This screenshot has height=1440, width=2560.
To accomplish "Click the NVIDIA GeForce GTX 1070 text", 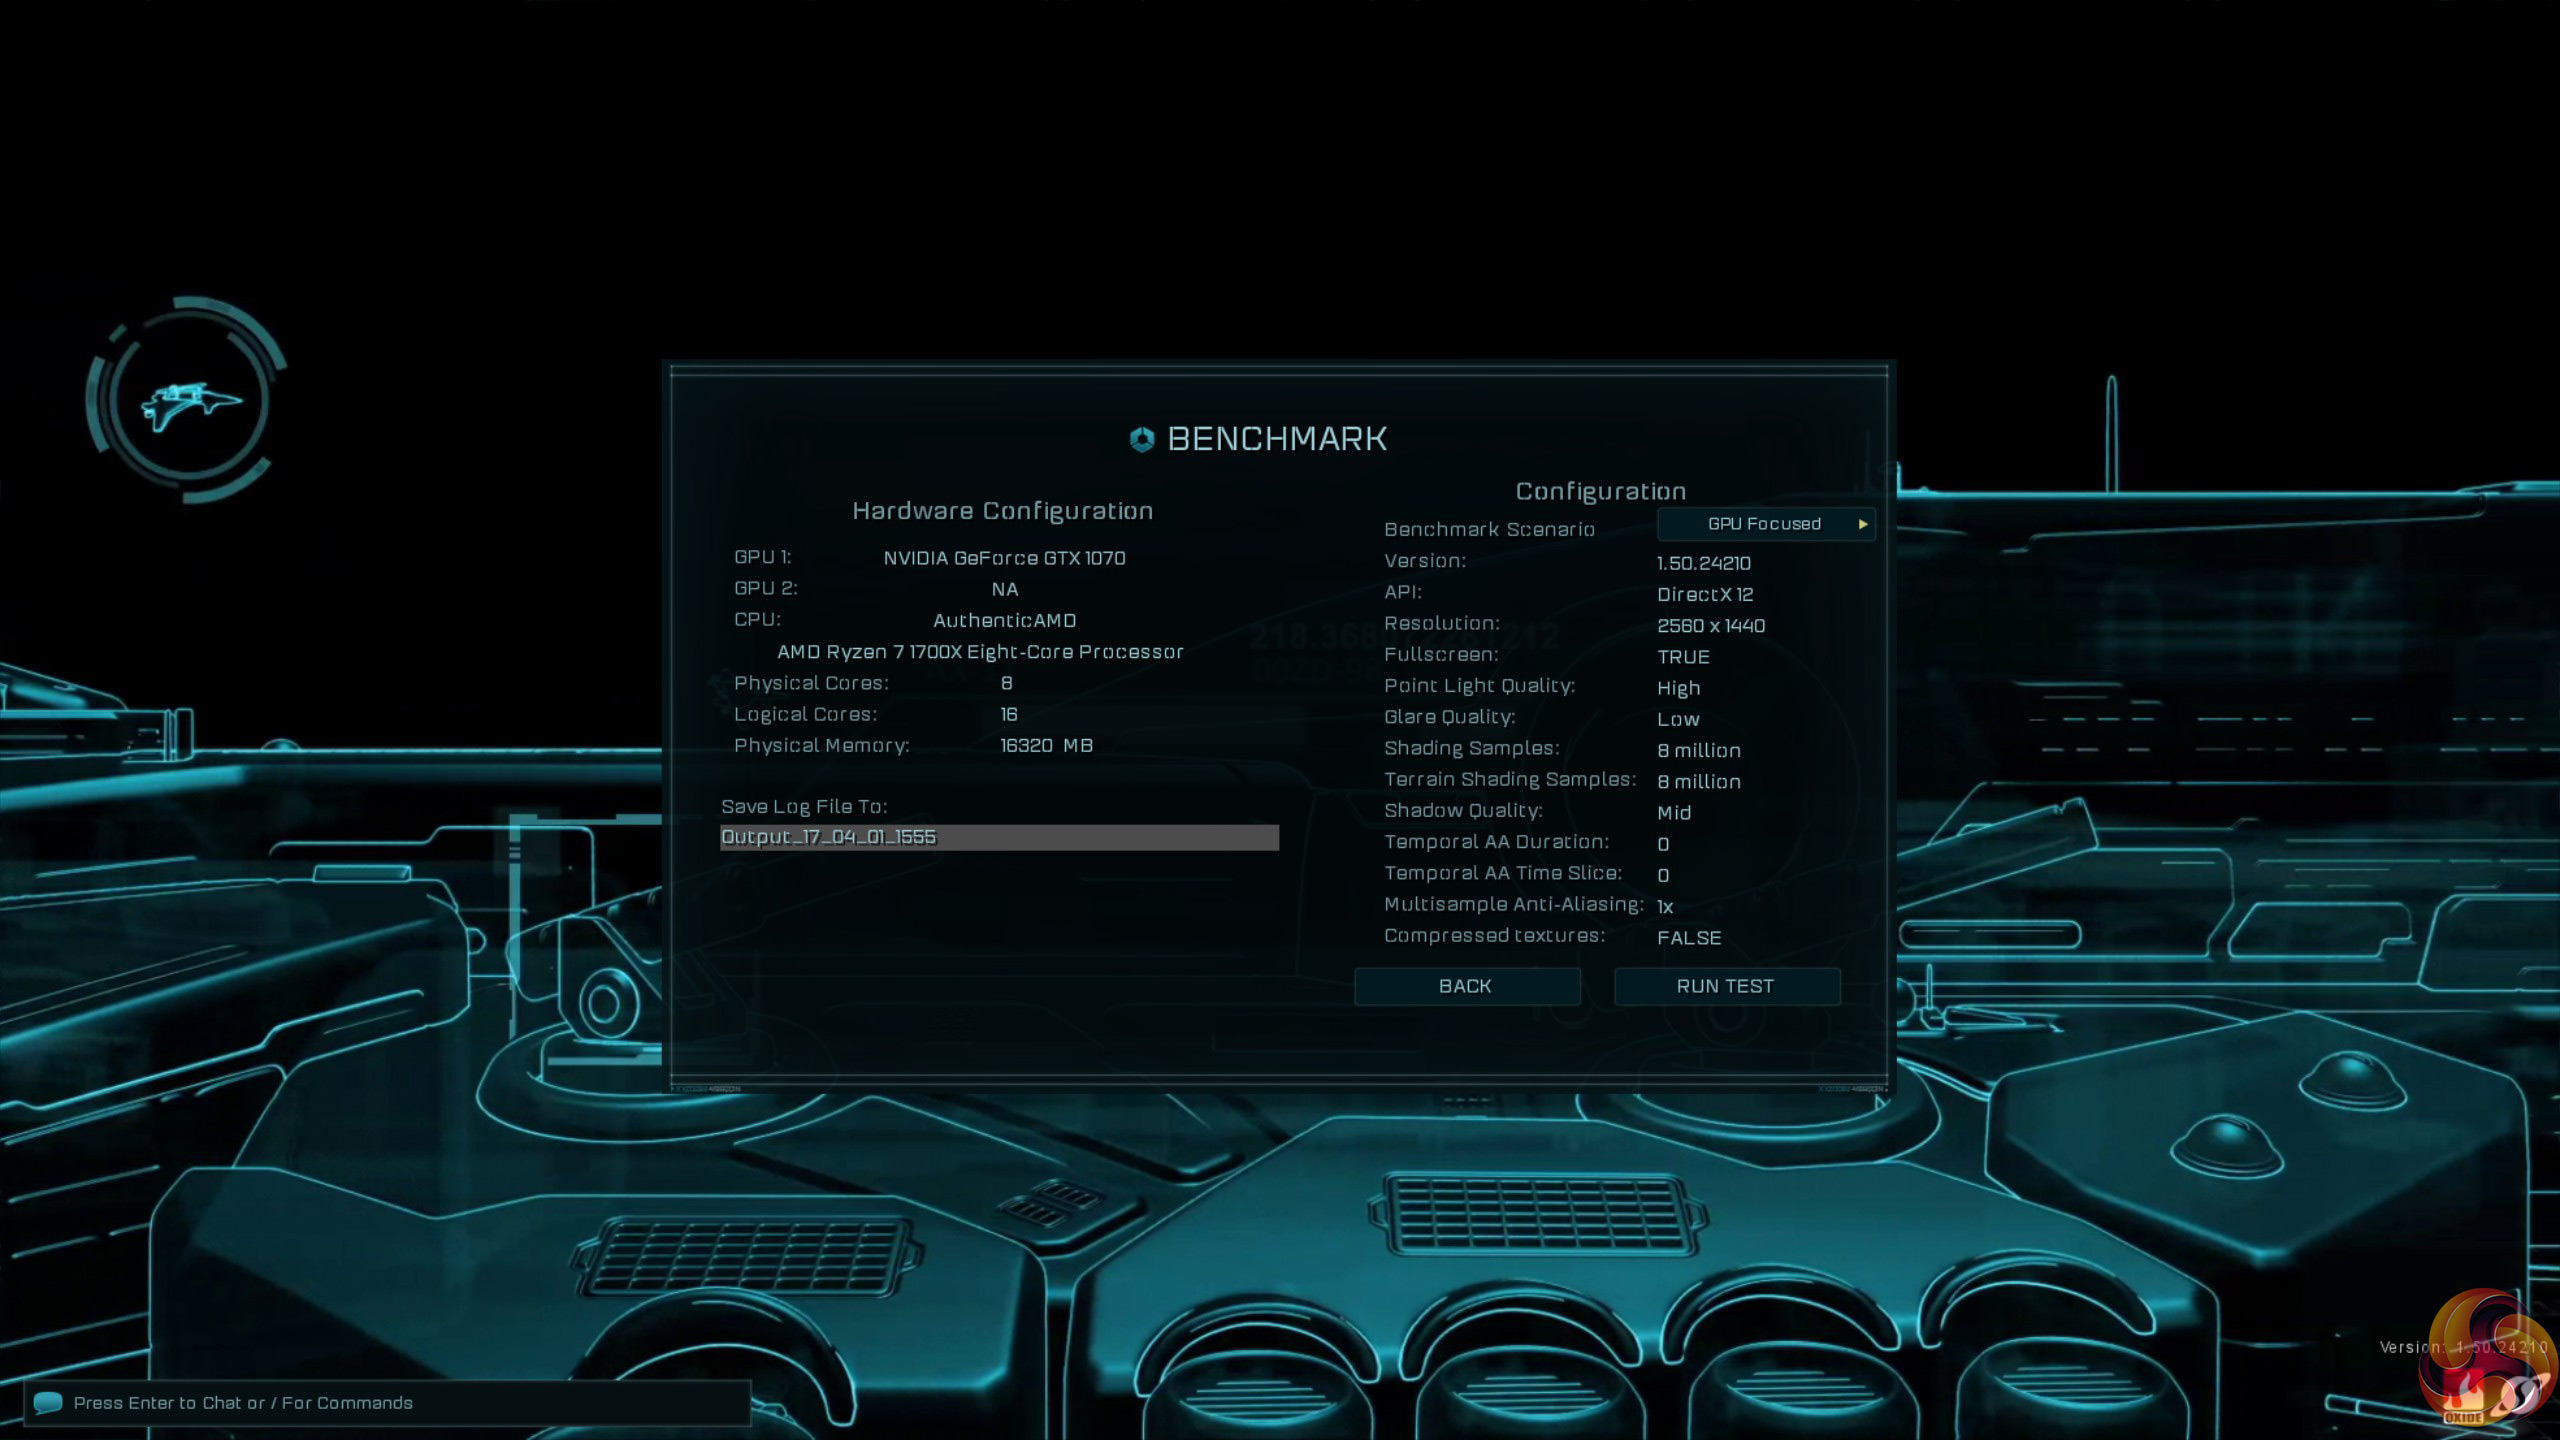I will [1004, 558].
